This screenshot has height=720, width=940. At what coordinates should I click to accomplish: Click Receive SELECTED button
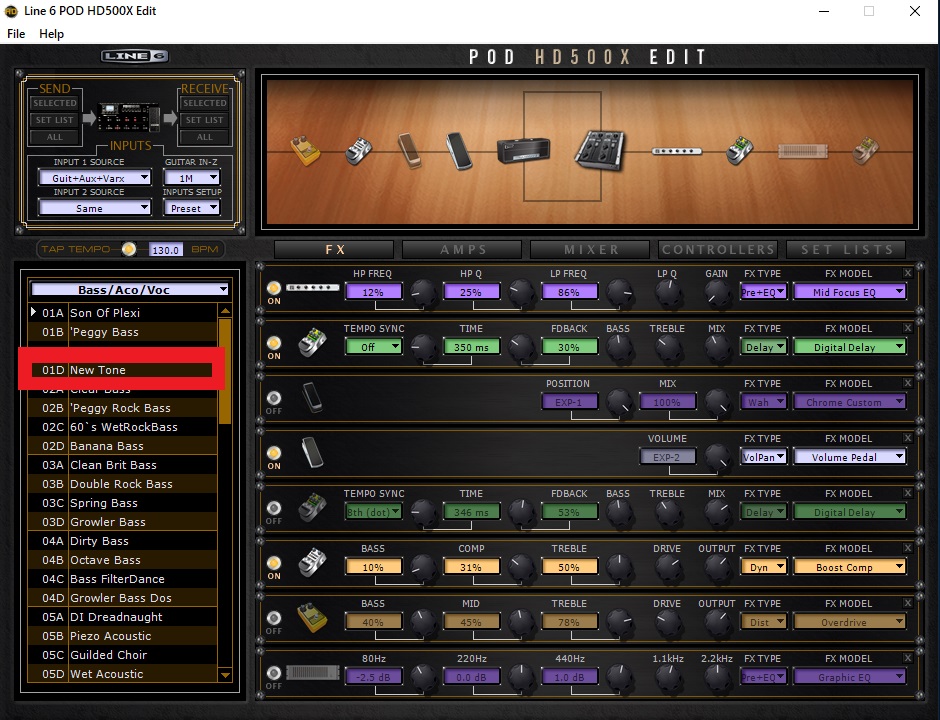tap(204, 103)
